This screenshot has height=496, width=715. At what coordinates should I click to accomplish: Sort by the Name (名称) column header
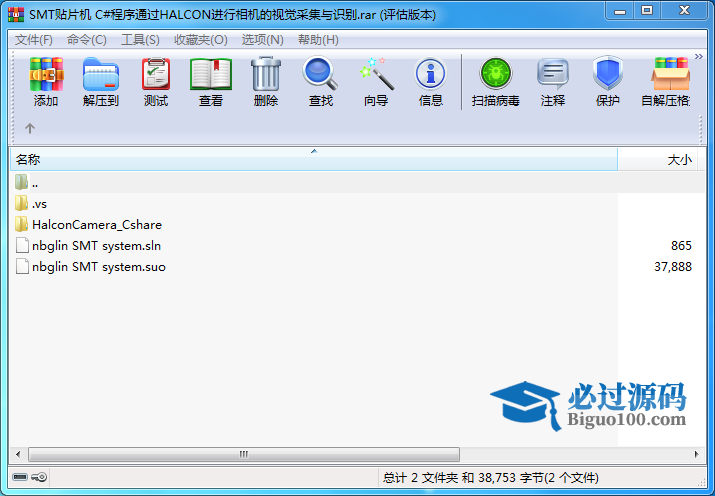314,160
